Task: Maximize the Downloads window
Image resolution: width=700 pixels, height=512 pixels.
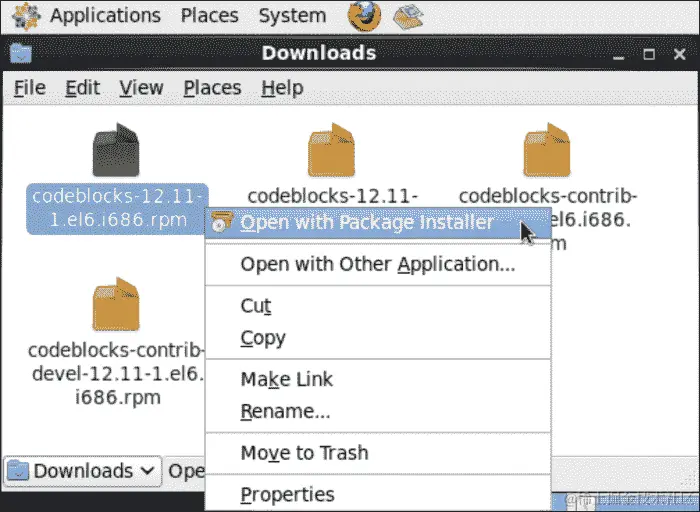Action: 649,54
